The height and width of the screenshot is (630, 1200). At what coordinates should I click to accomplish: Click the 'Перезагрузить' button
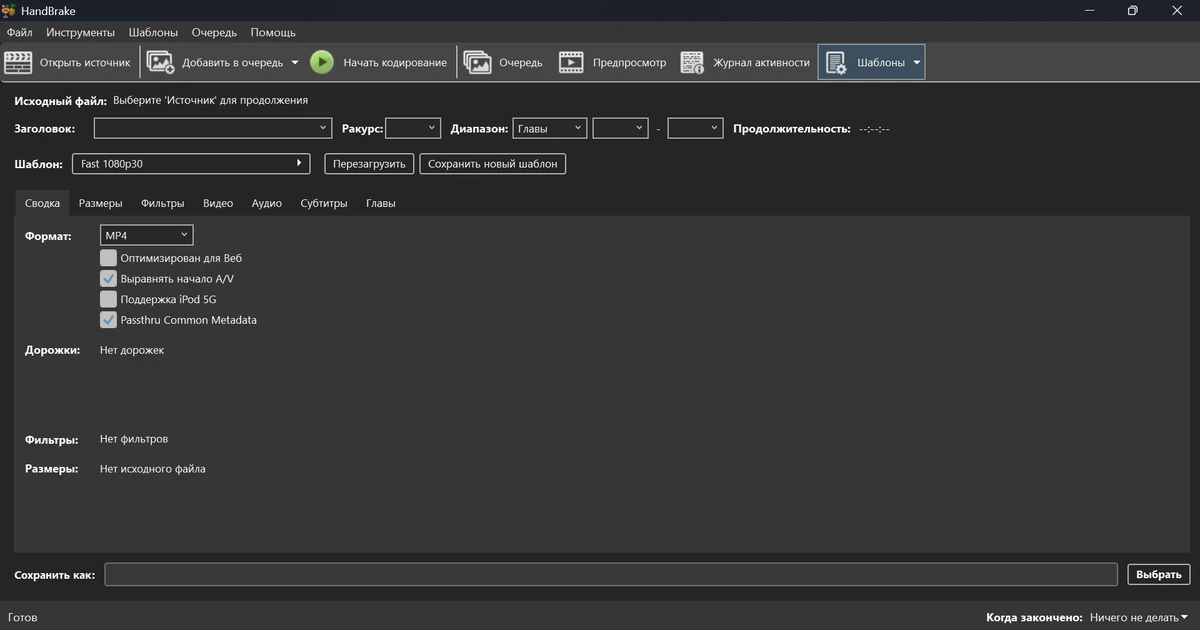click(368, 164)
